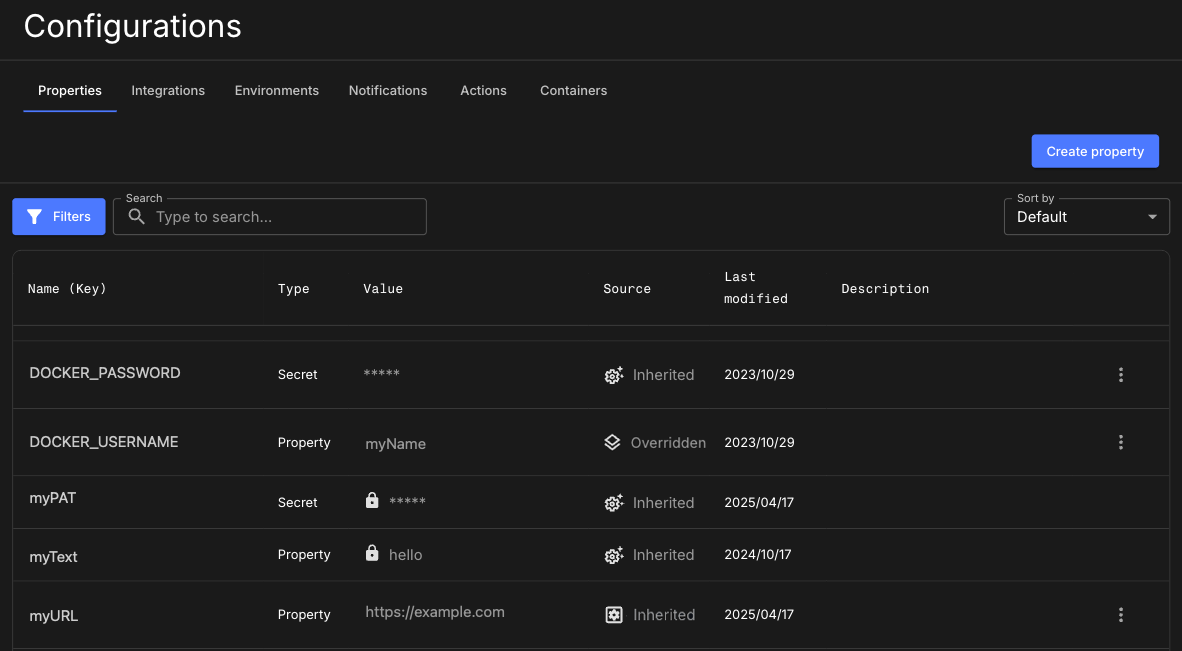Screen dimensions: 1182x651
Task: Click the dropdown arrow on Default sorting
Action: tap(1152, 216)
